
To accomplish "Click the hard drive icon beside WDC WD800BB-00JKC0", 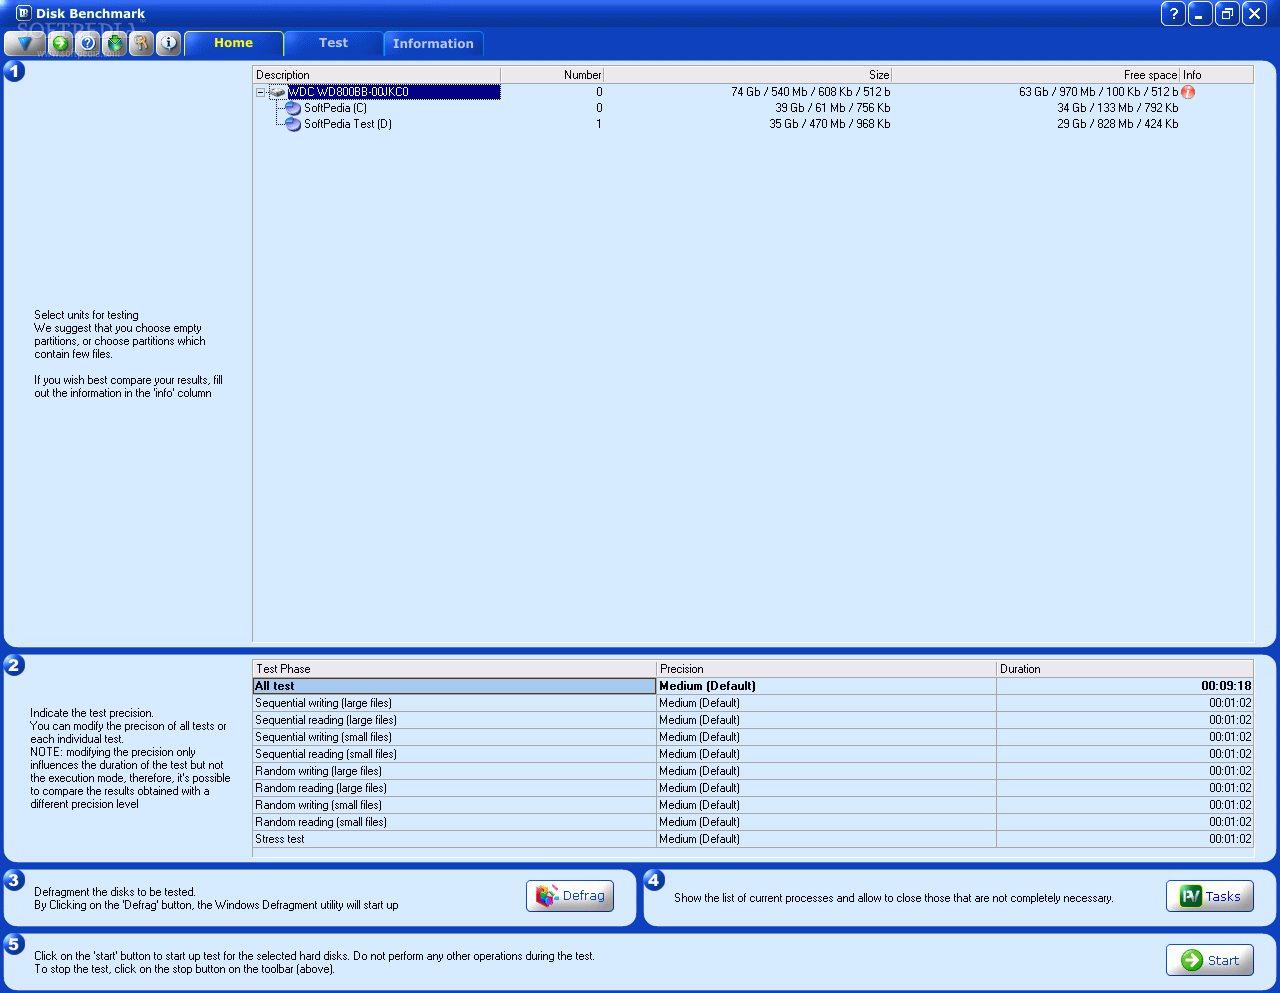I will point(278,92).
